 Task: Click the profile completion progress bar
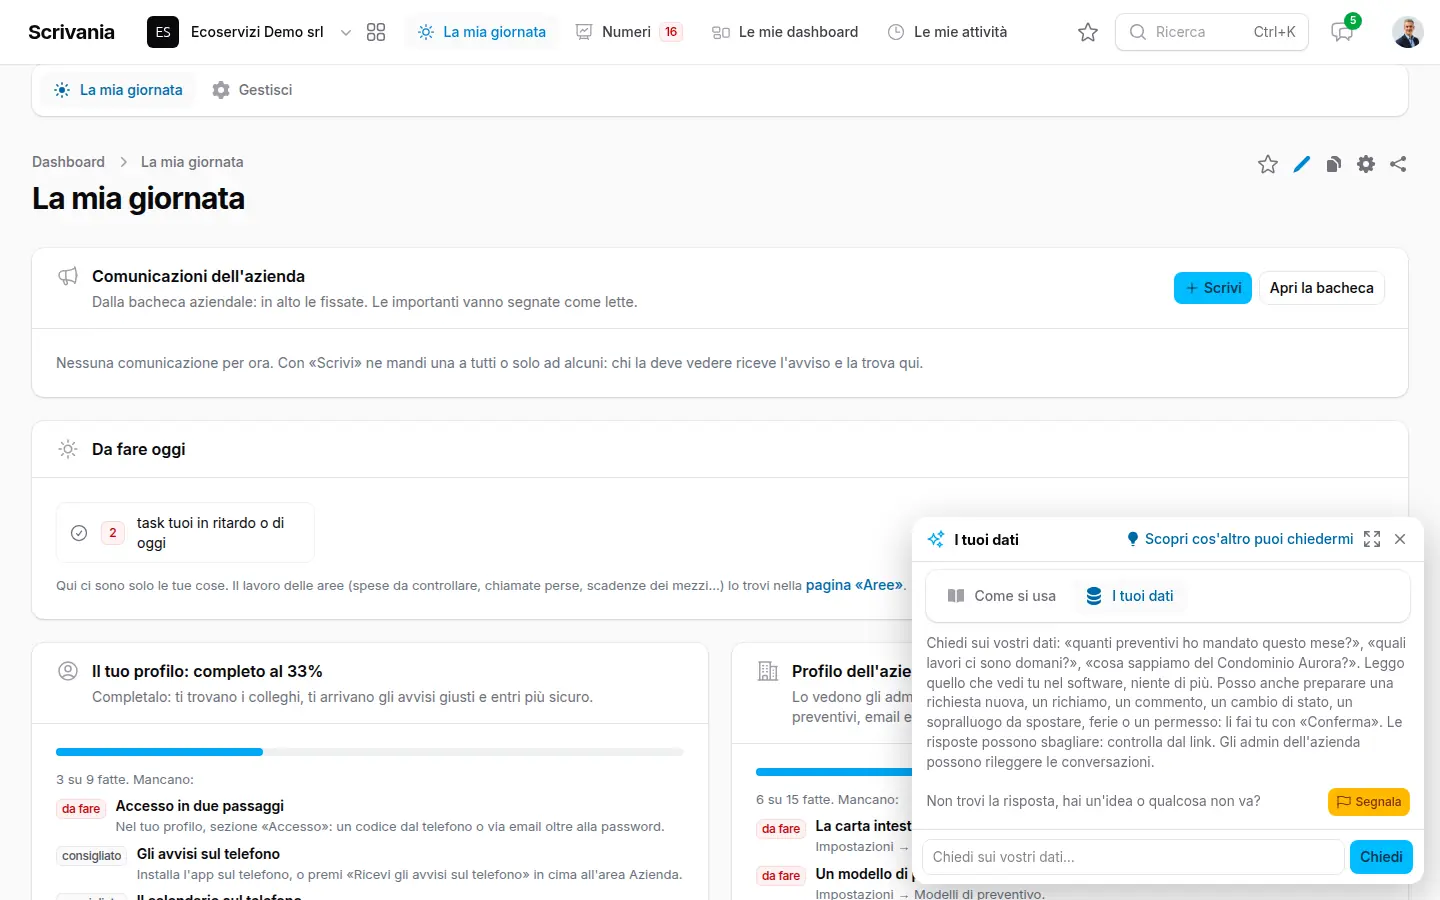pyautogui.click(x=370, y=752)
